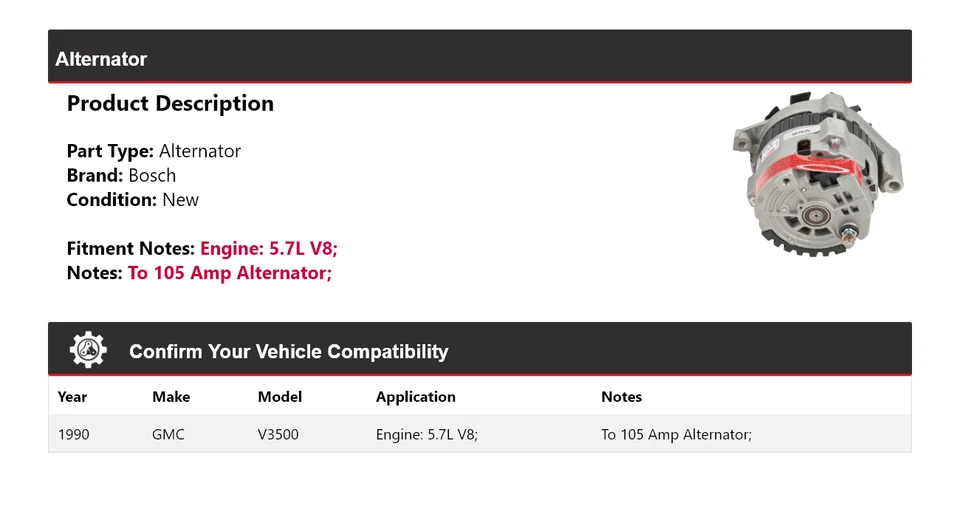960x517 pixels.
Task: Click the 1990 year cell
Action: pos(74,435)
